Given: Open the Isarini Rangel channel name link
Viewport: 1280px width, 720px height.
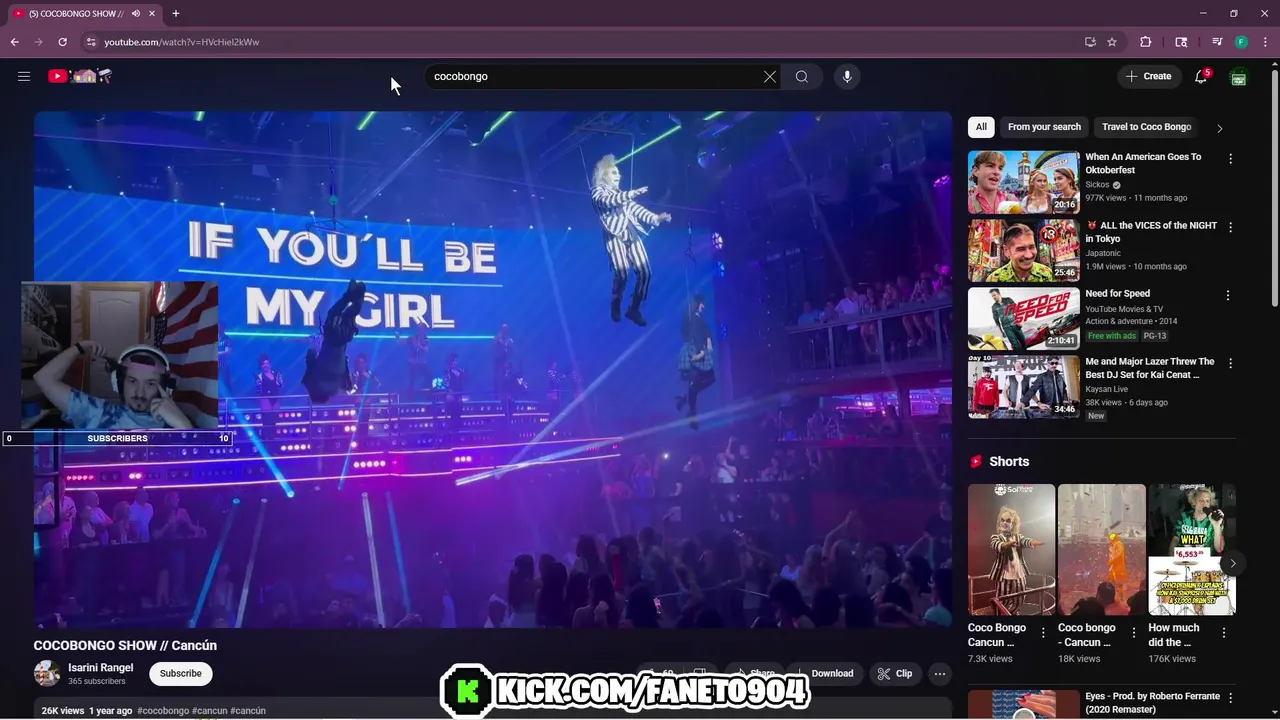Looking at the screenshot, I should point(100,668).
